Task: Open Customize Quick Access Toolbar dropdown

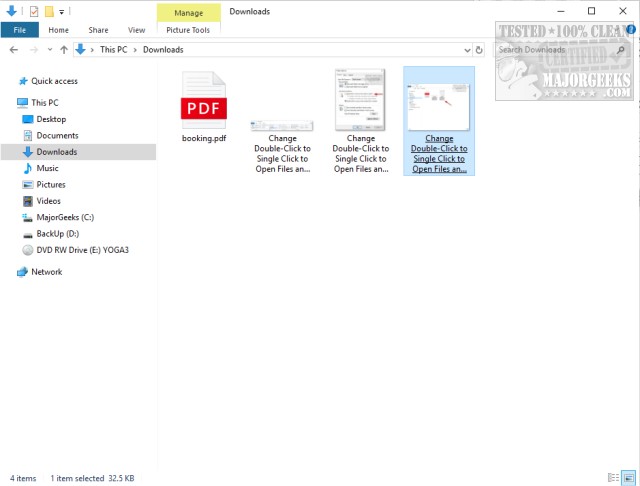Action: [62, 12]
